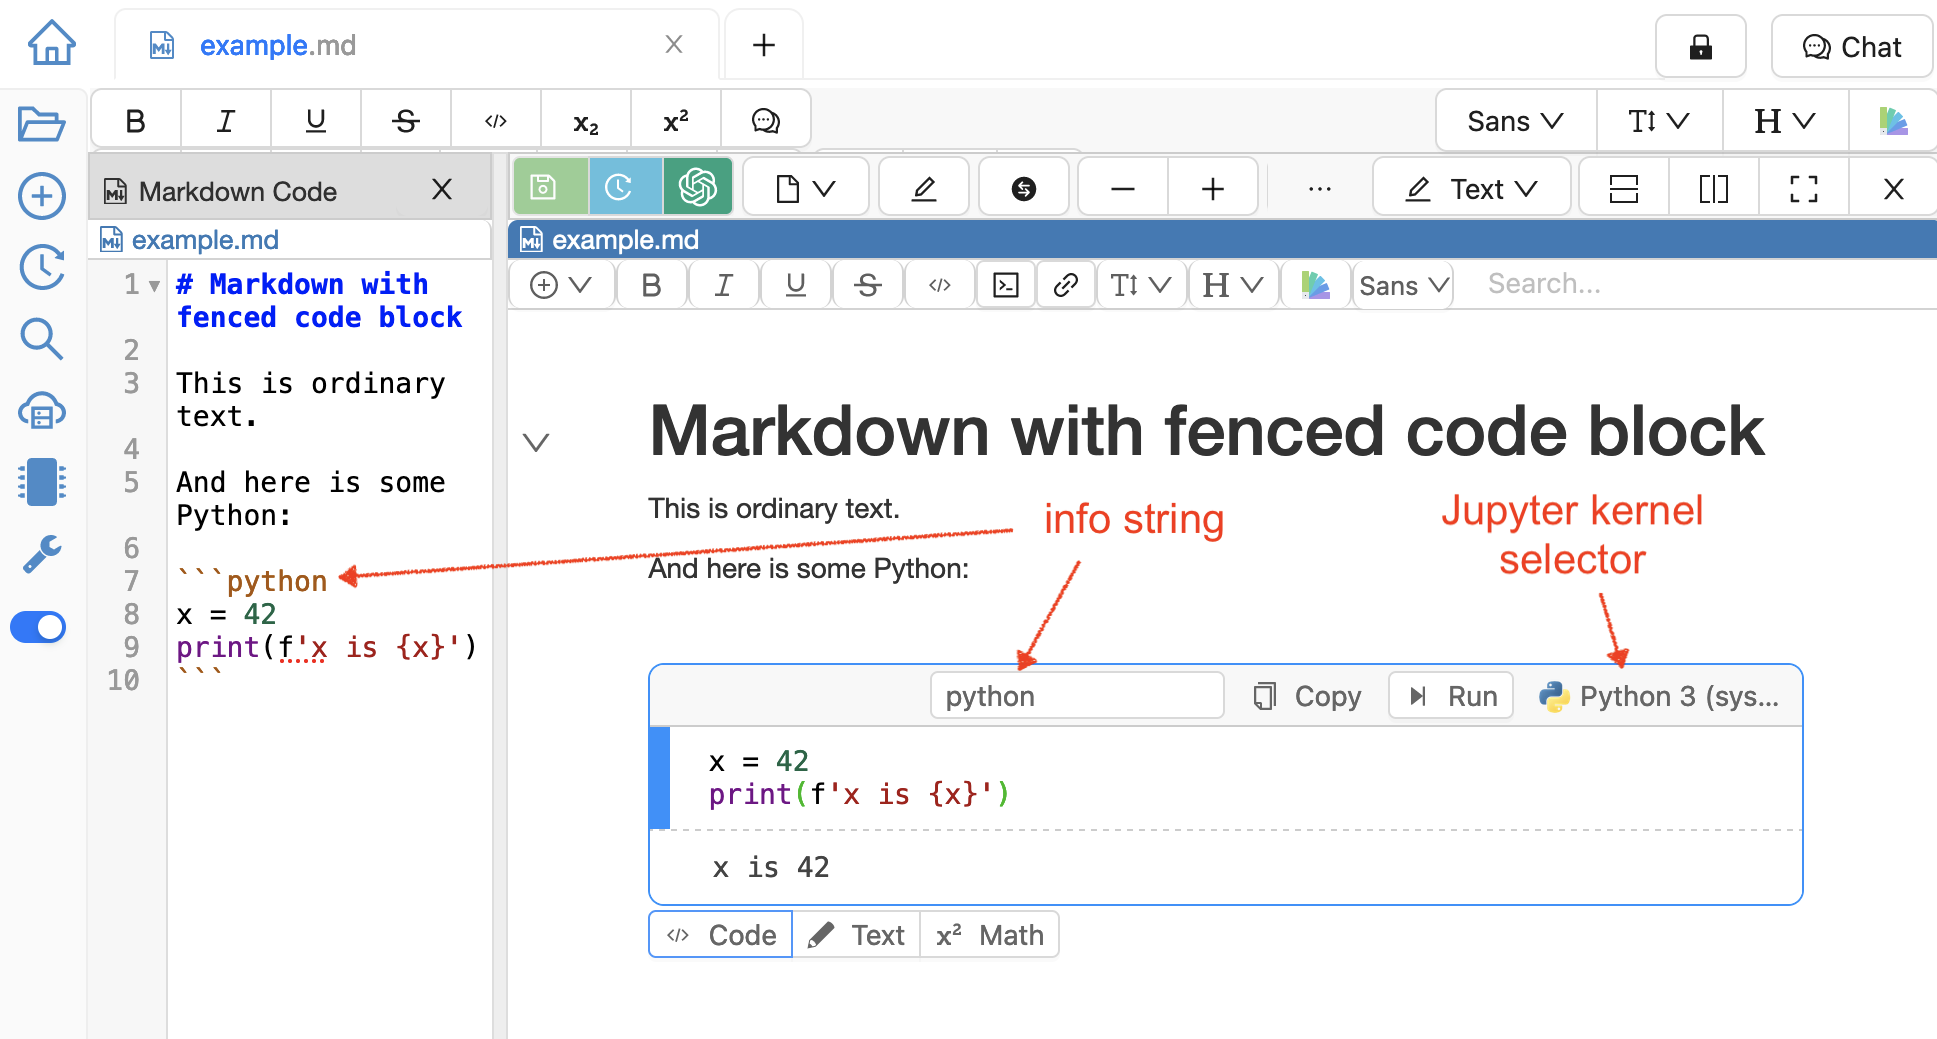Switch to the Math mode tab
This screenshot has height=1039, width=1937.
990,935
